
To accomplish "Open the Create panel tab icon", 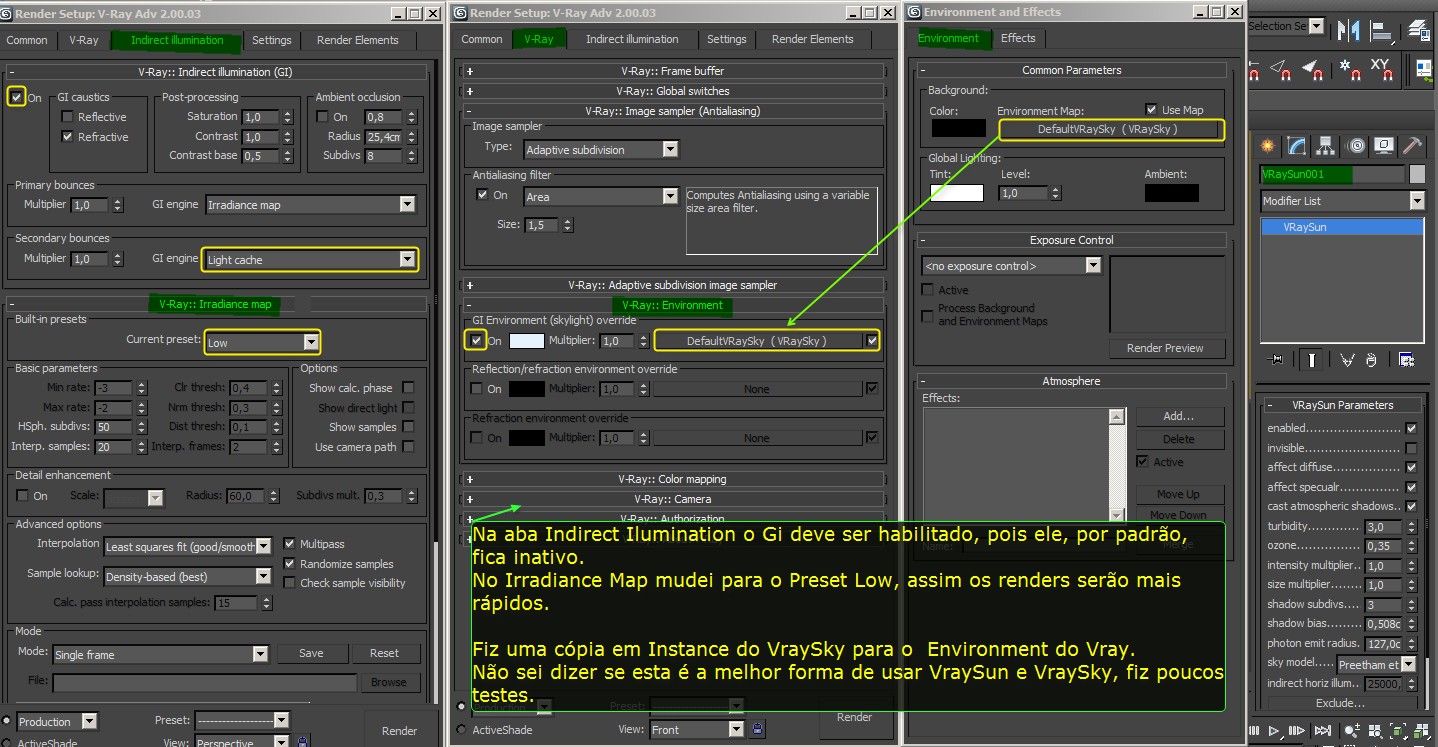I will coord(1268,147).
